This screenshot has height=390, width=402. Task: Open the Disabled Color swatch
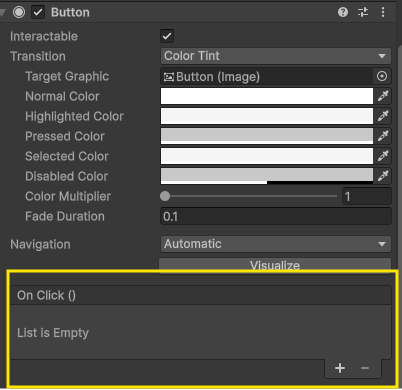click(x=267, y=176)
